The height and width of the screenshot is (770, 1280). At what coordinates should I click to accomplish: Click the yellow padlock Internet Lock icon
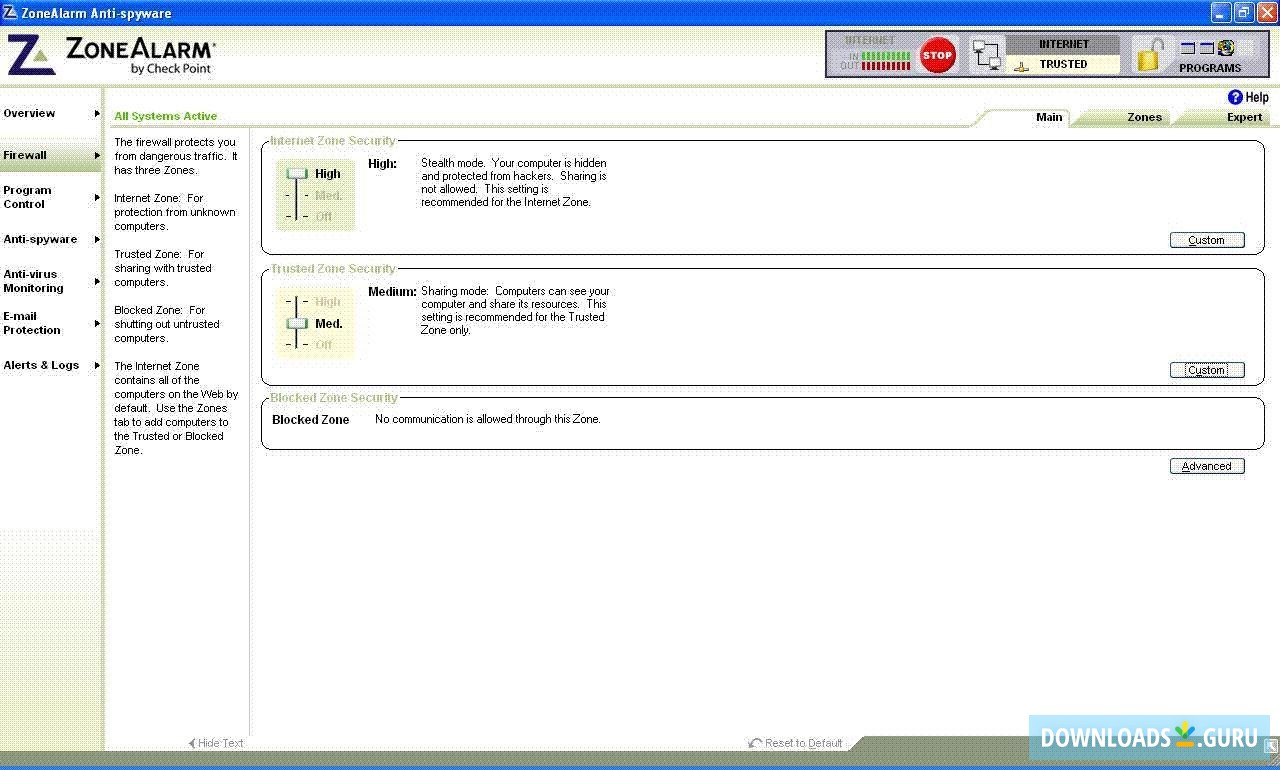point(1150,55)
